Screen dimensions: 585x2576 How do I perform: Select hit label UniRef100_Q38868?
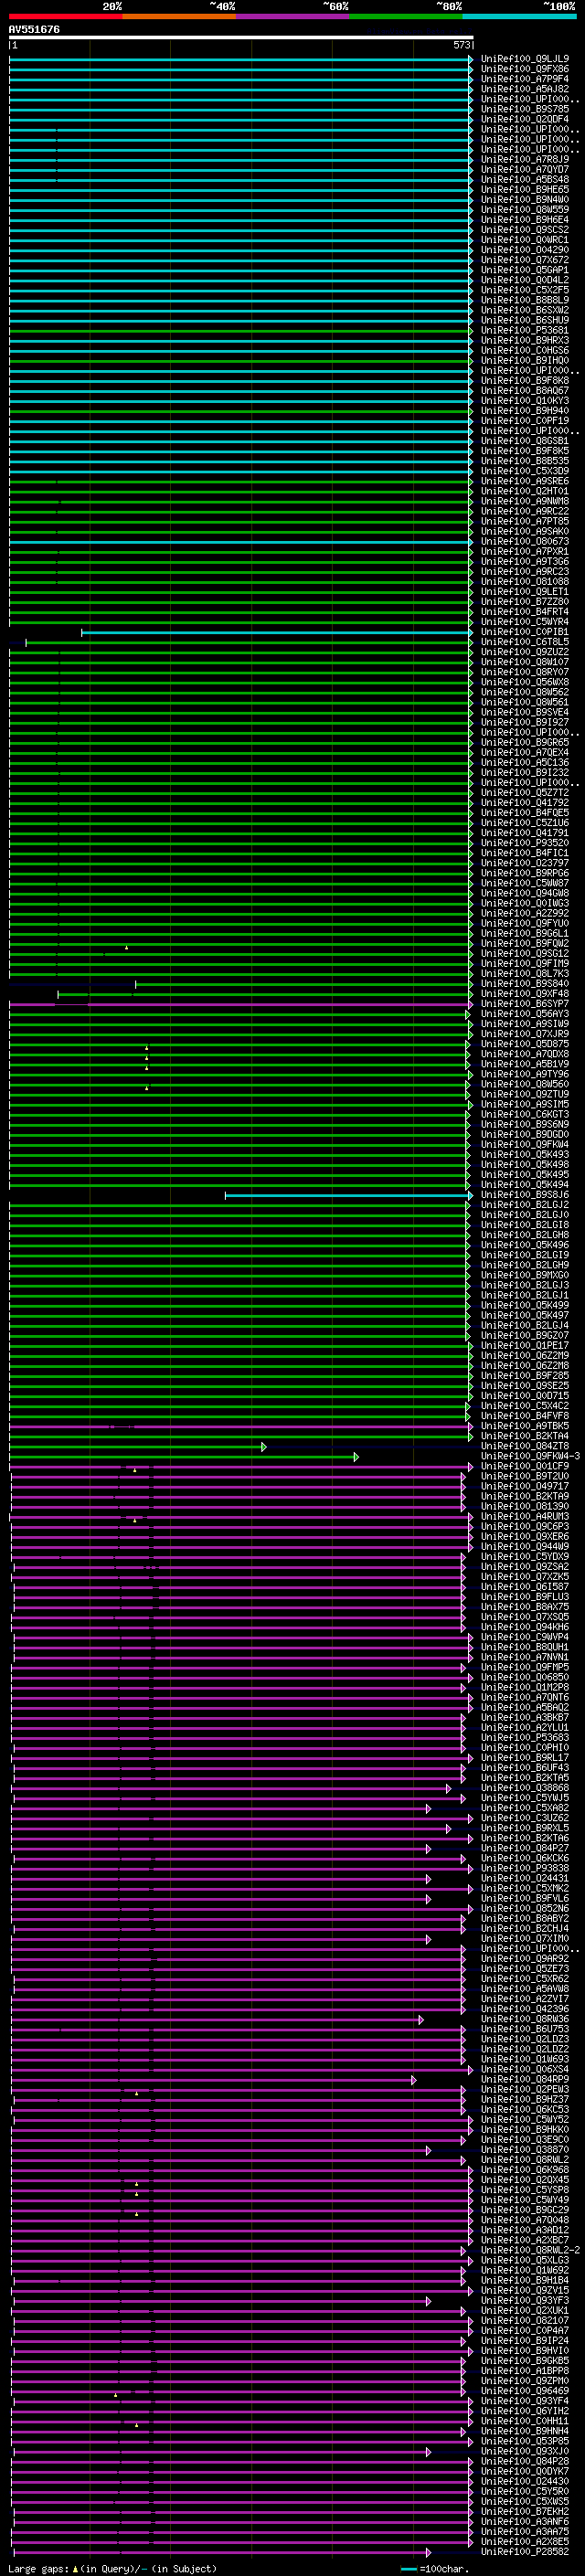tap(525, 1788)
